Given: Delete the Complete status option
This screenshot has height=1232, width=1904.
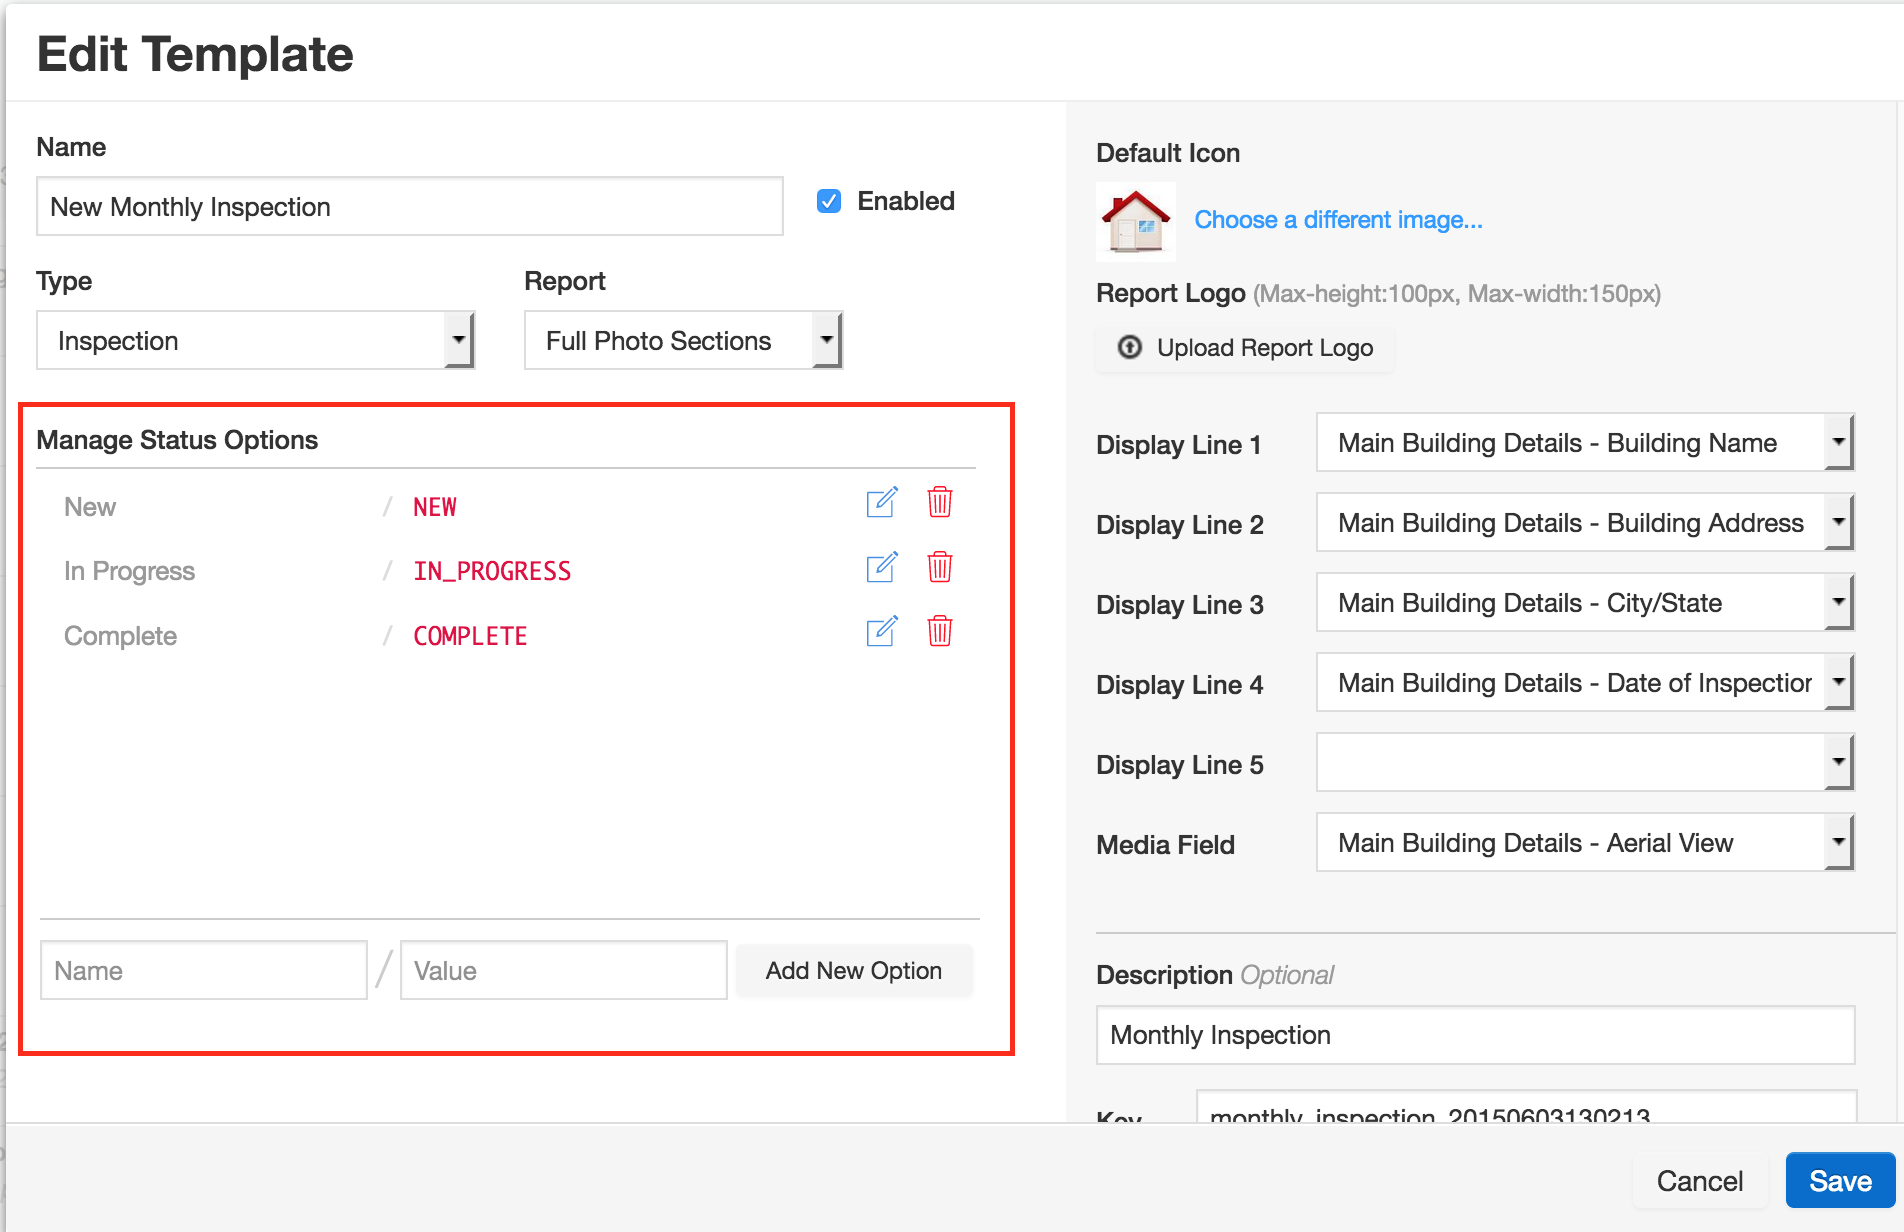Looking at the screenshot, I should pyautogui.click(x=939, y=632).
